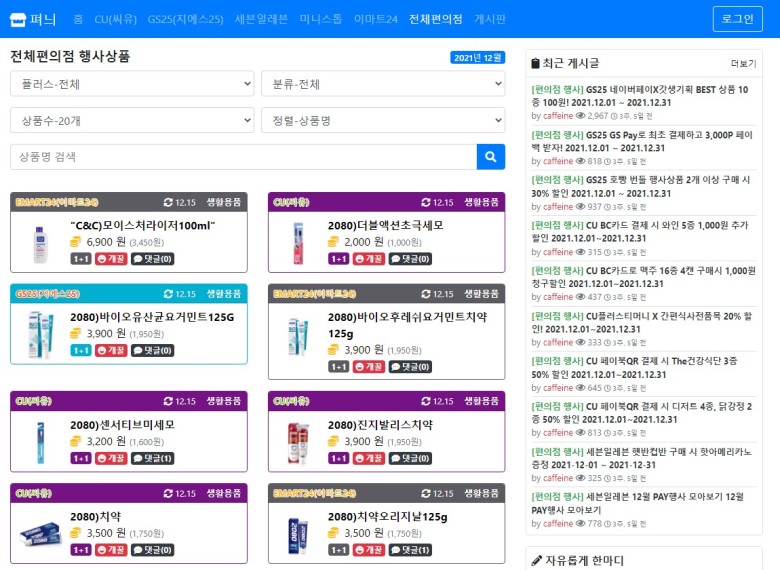Viewport: 780px width, 570px height.
Task: Focus the 상품명 검색 input field
Action: (x=243, y=157)
